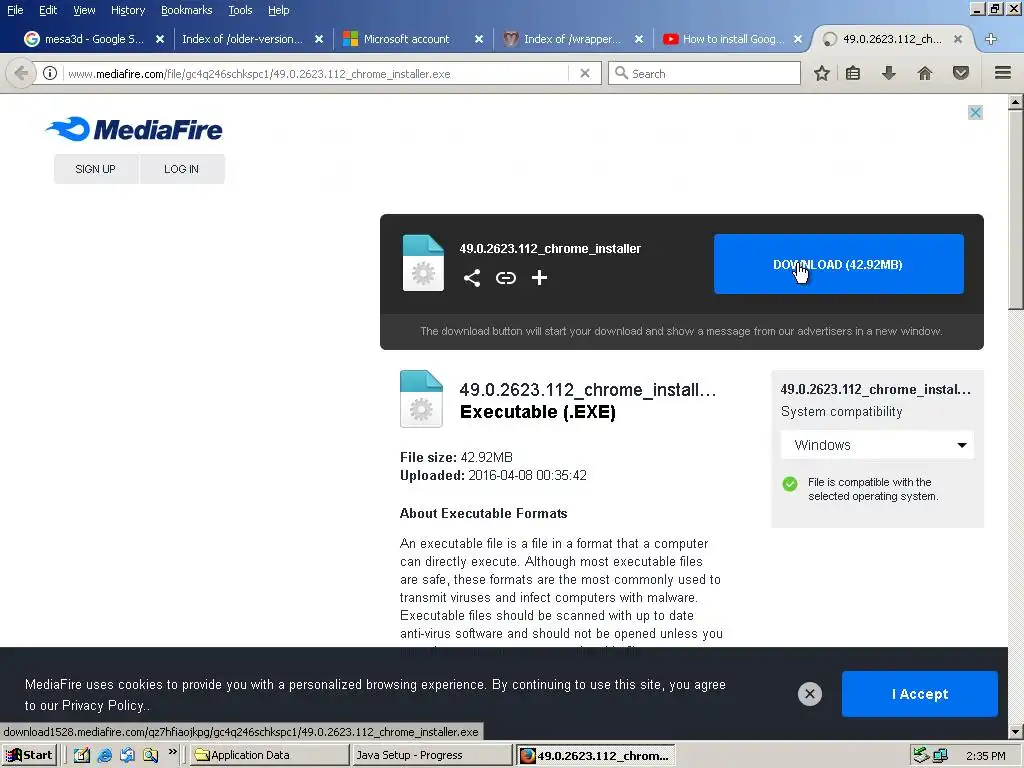Open the Windows Start button
1024x768 pixels.
[x=29, y=755]
